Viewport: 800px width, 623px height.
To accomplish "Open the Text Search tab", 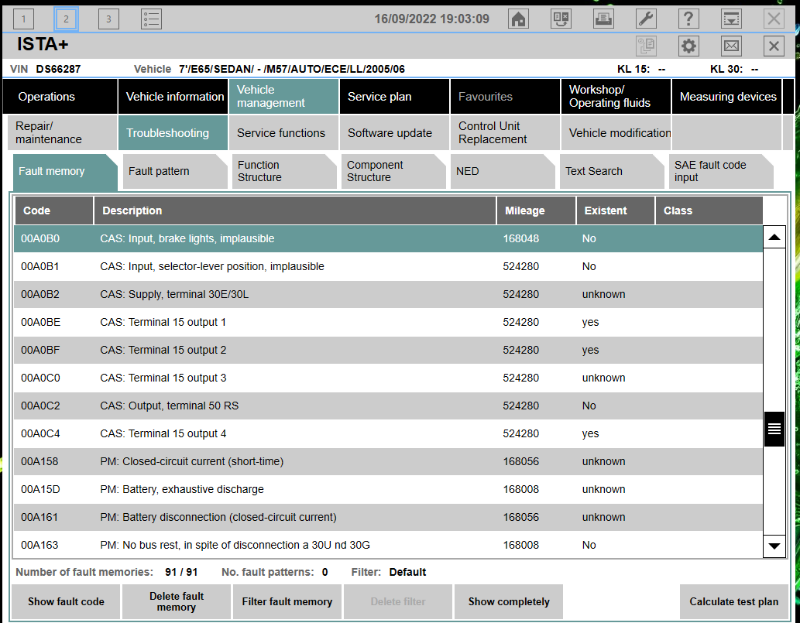I will tap(611, 171).
